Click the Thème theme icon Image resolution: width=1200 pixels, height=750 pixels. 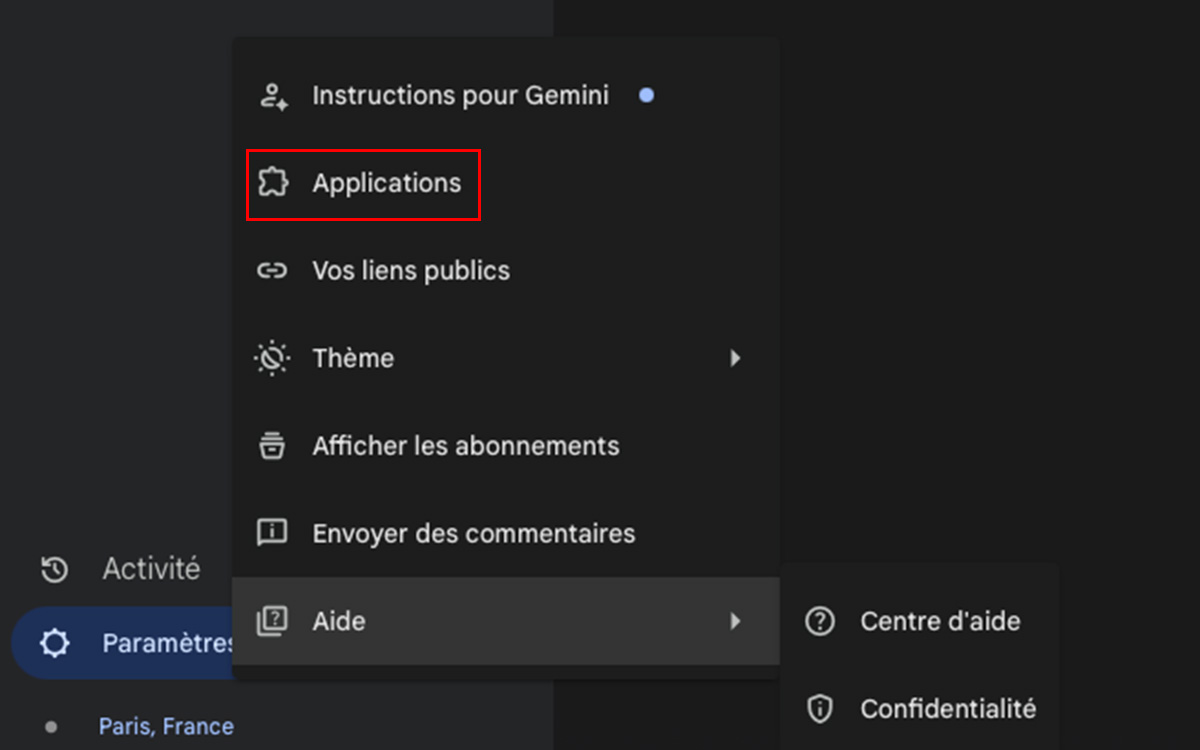coord(272,358)
